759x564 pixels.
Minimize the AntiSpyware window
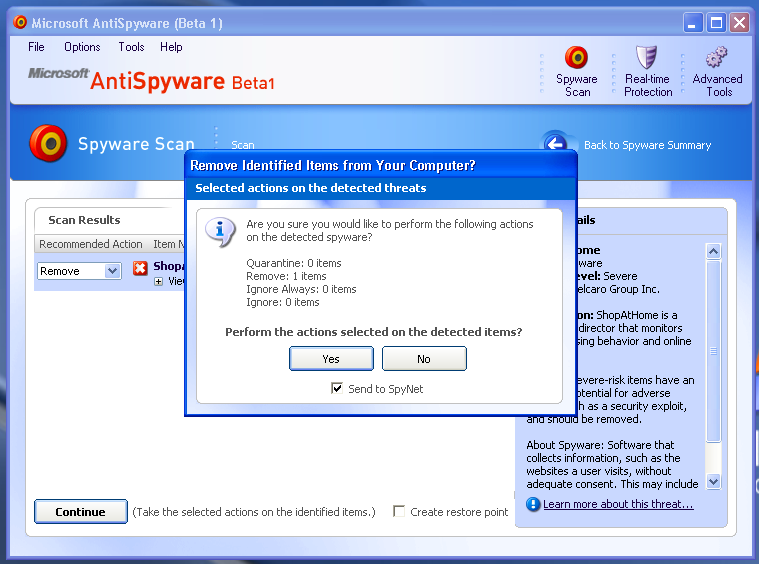pyautogui.click(x=693, y=23)
